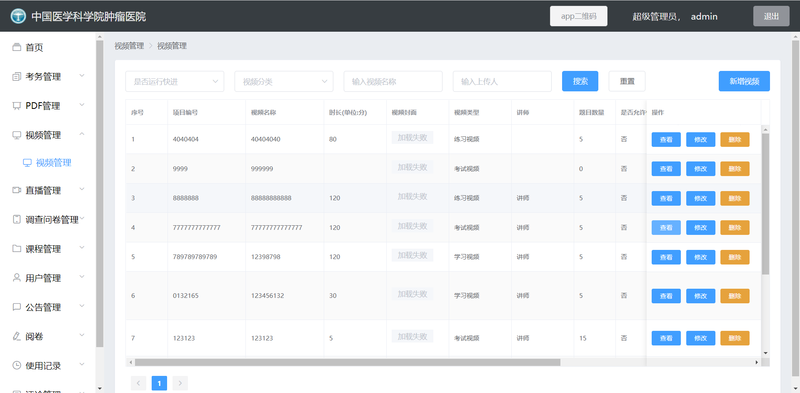Click 删除 for row 4040404
This screenshot has height=393, width=800.
735,139
